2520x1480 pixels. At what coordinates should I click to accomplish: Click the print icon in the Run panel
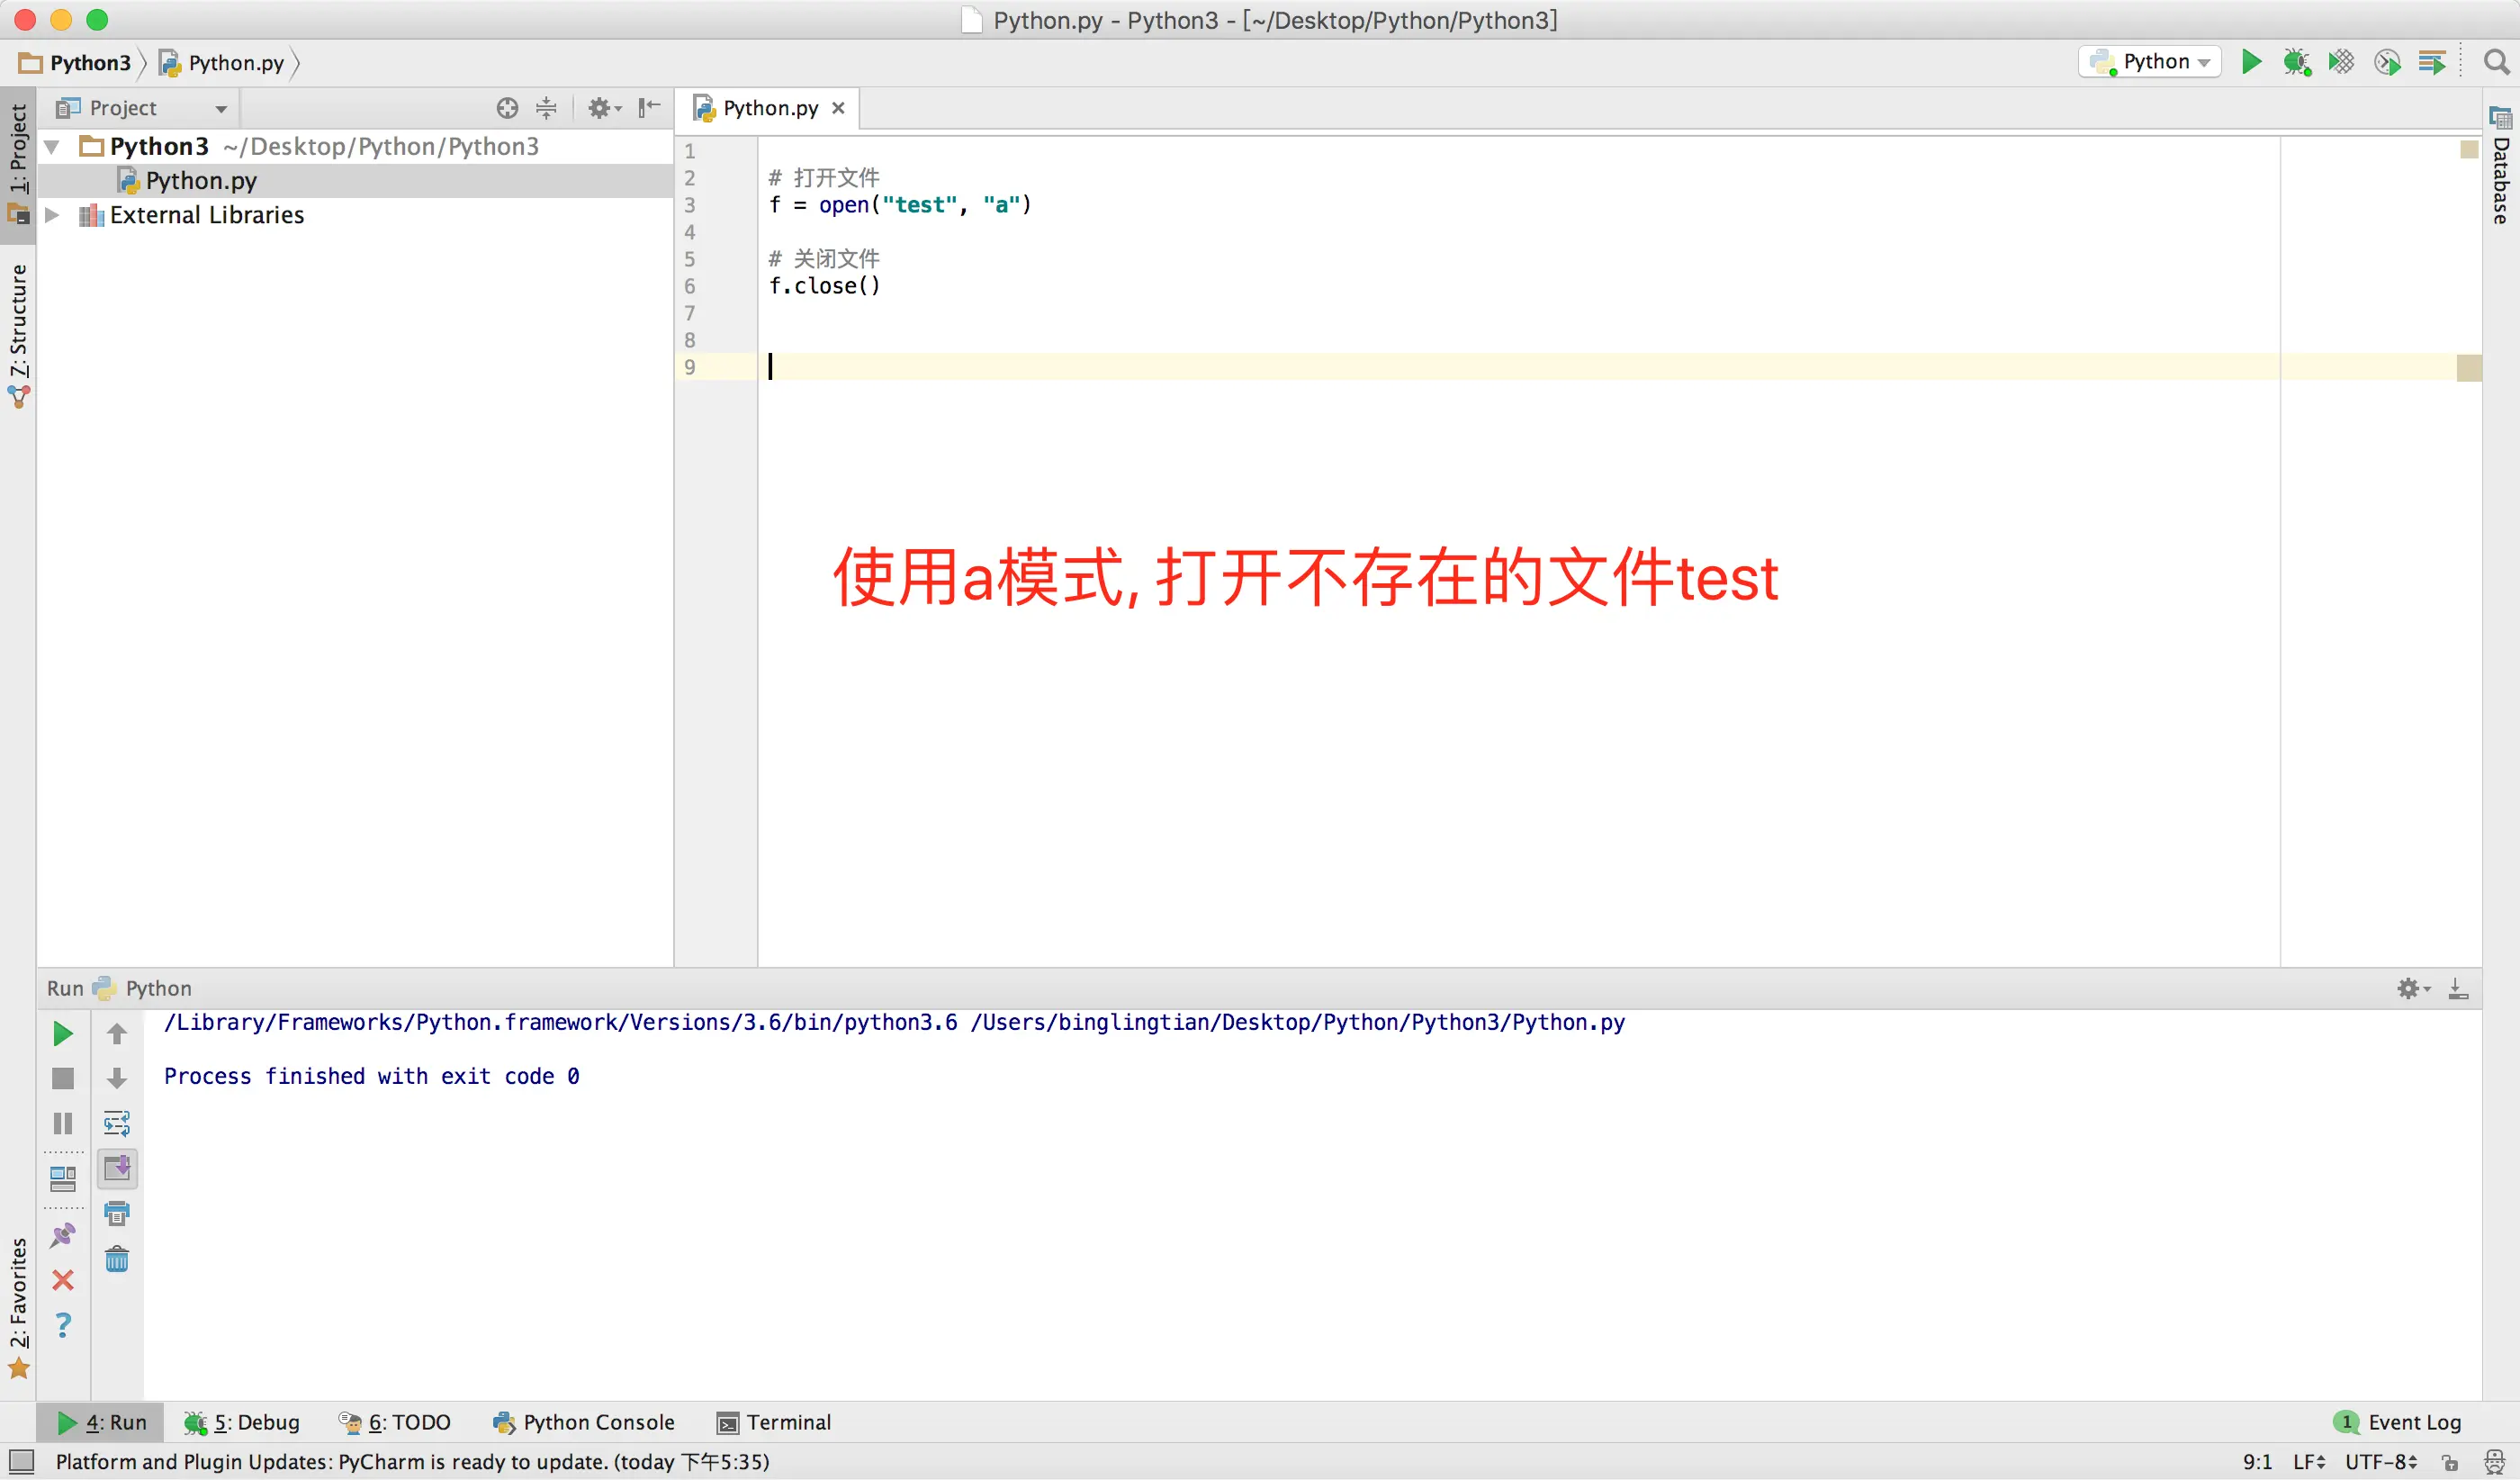(117, 1214)
